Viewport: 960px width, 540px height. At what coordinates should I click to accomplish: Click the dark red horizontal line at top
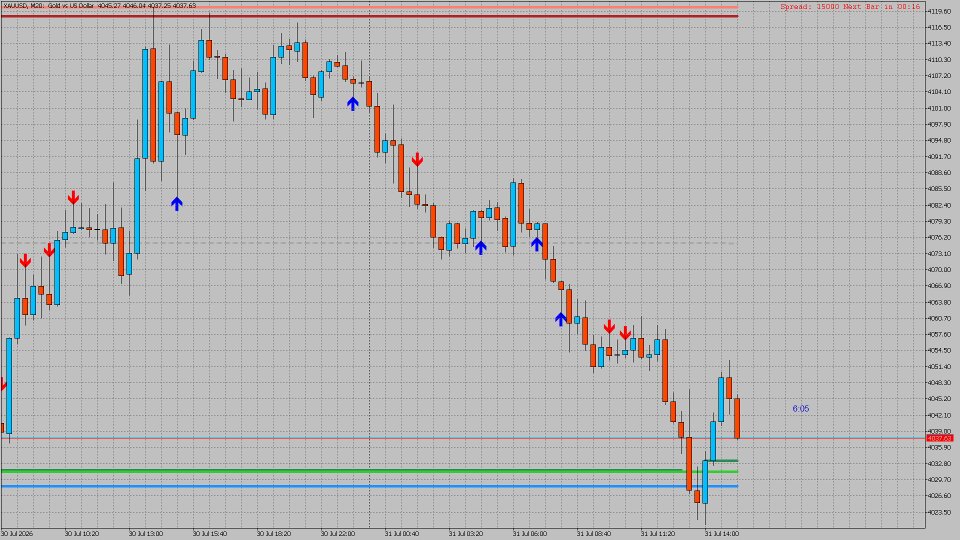[x=369, y=16]
